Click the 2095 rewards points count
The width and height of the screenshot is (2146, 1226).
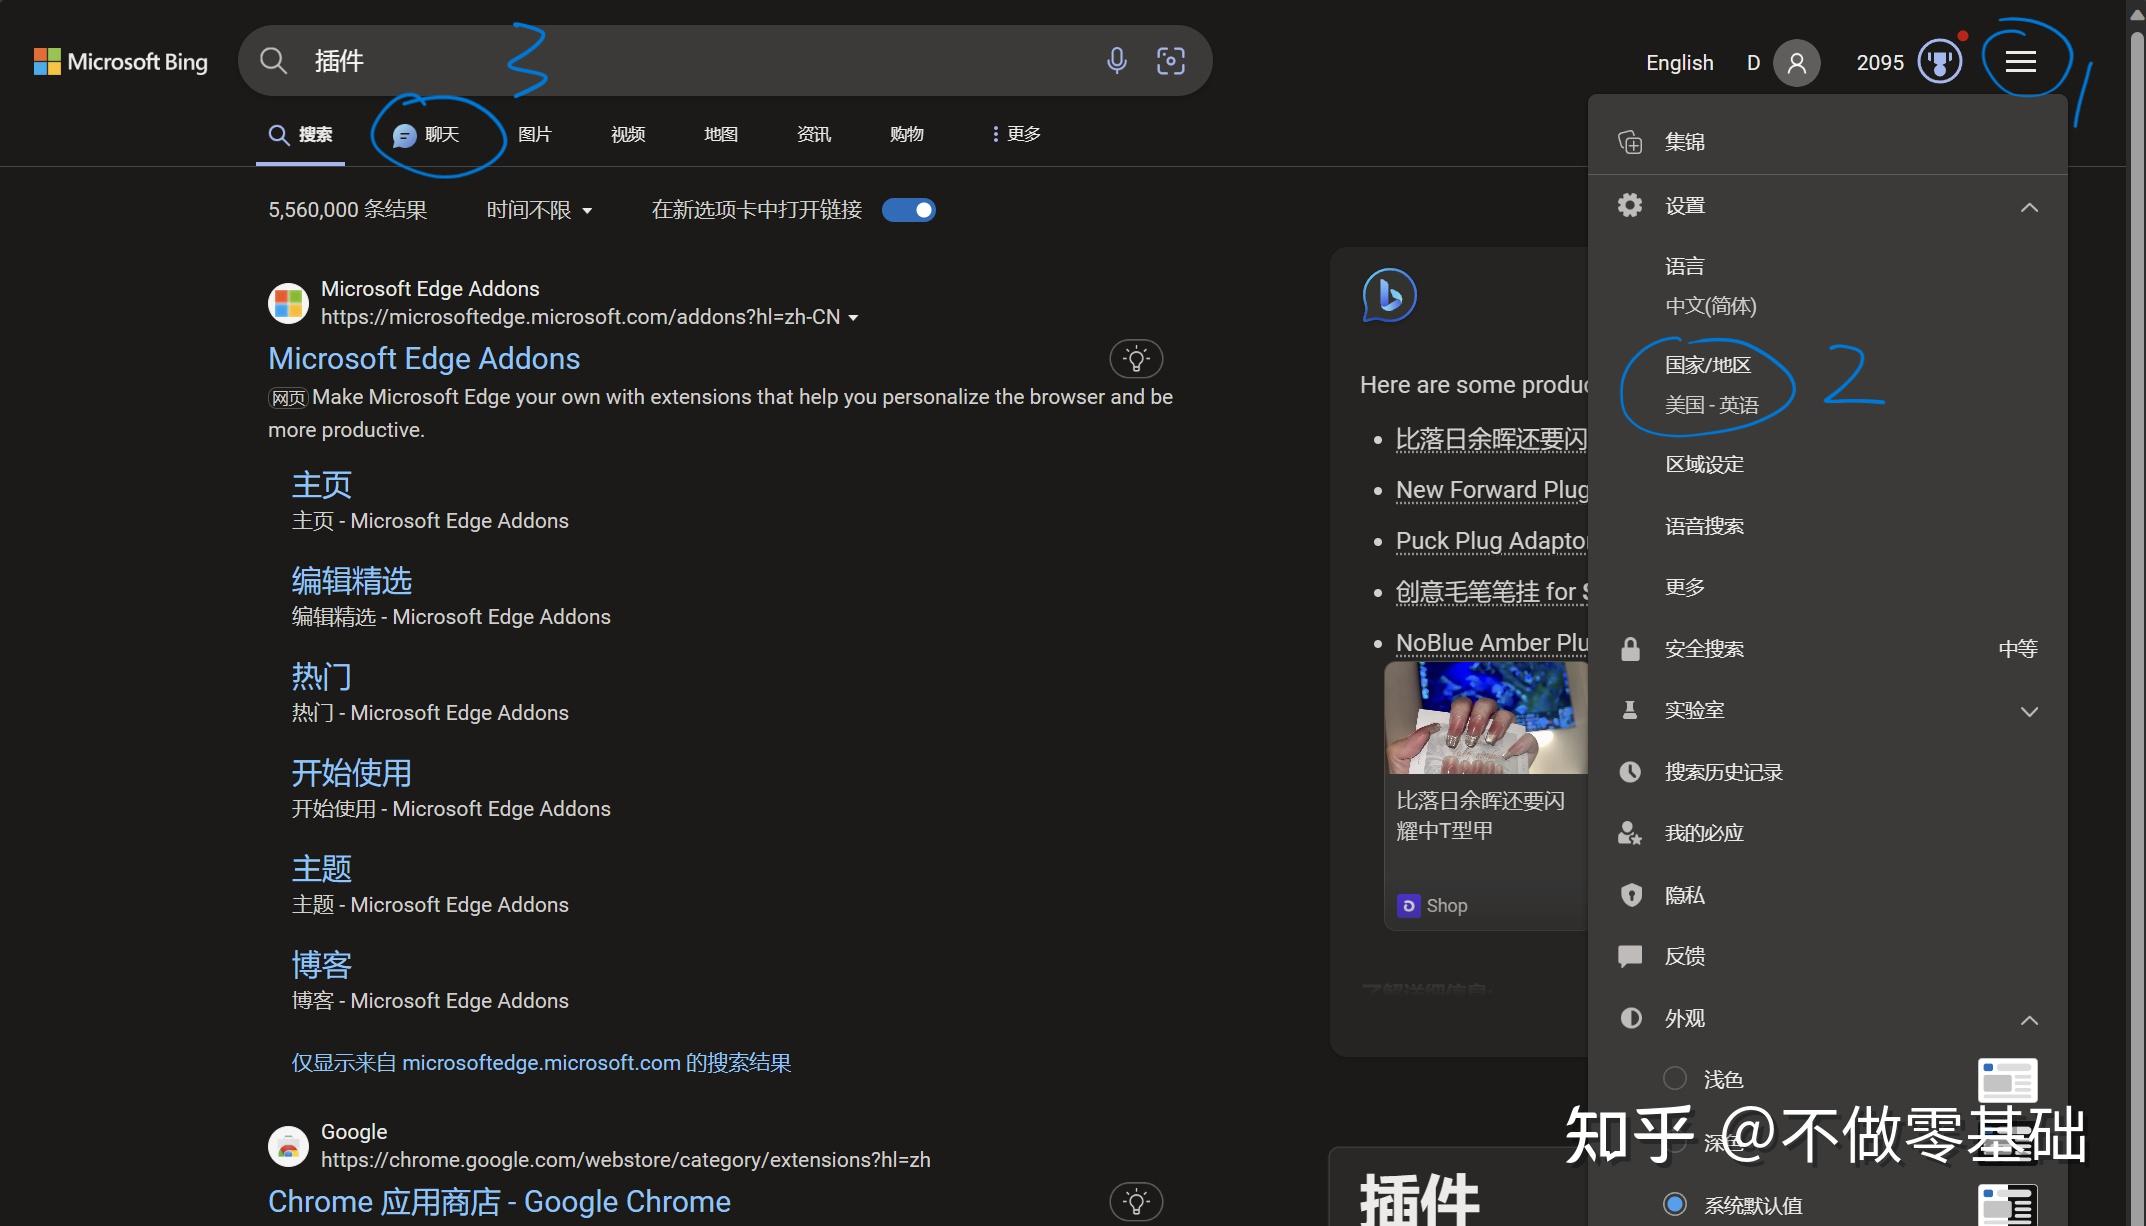[x=1880, y=63]
